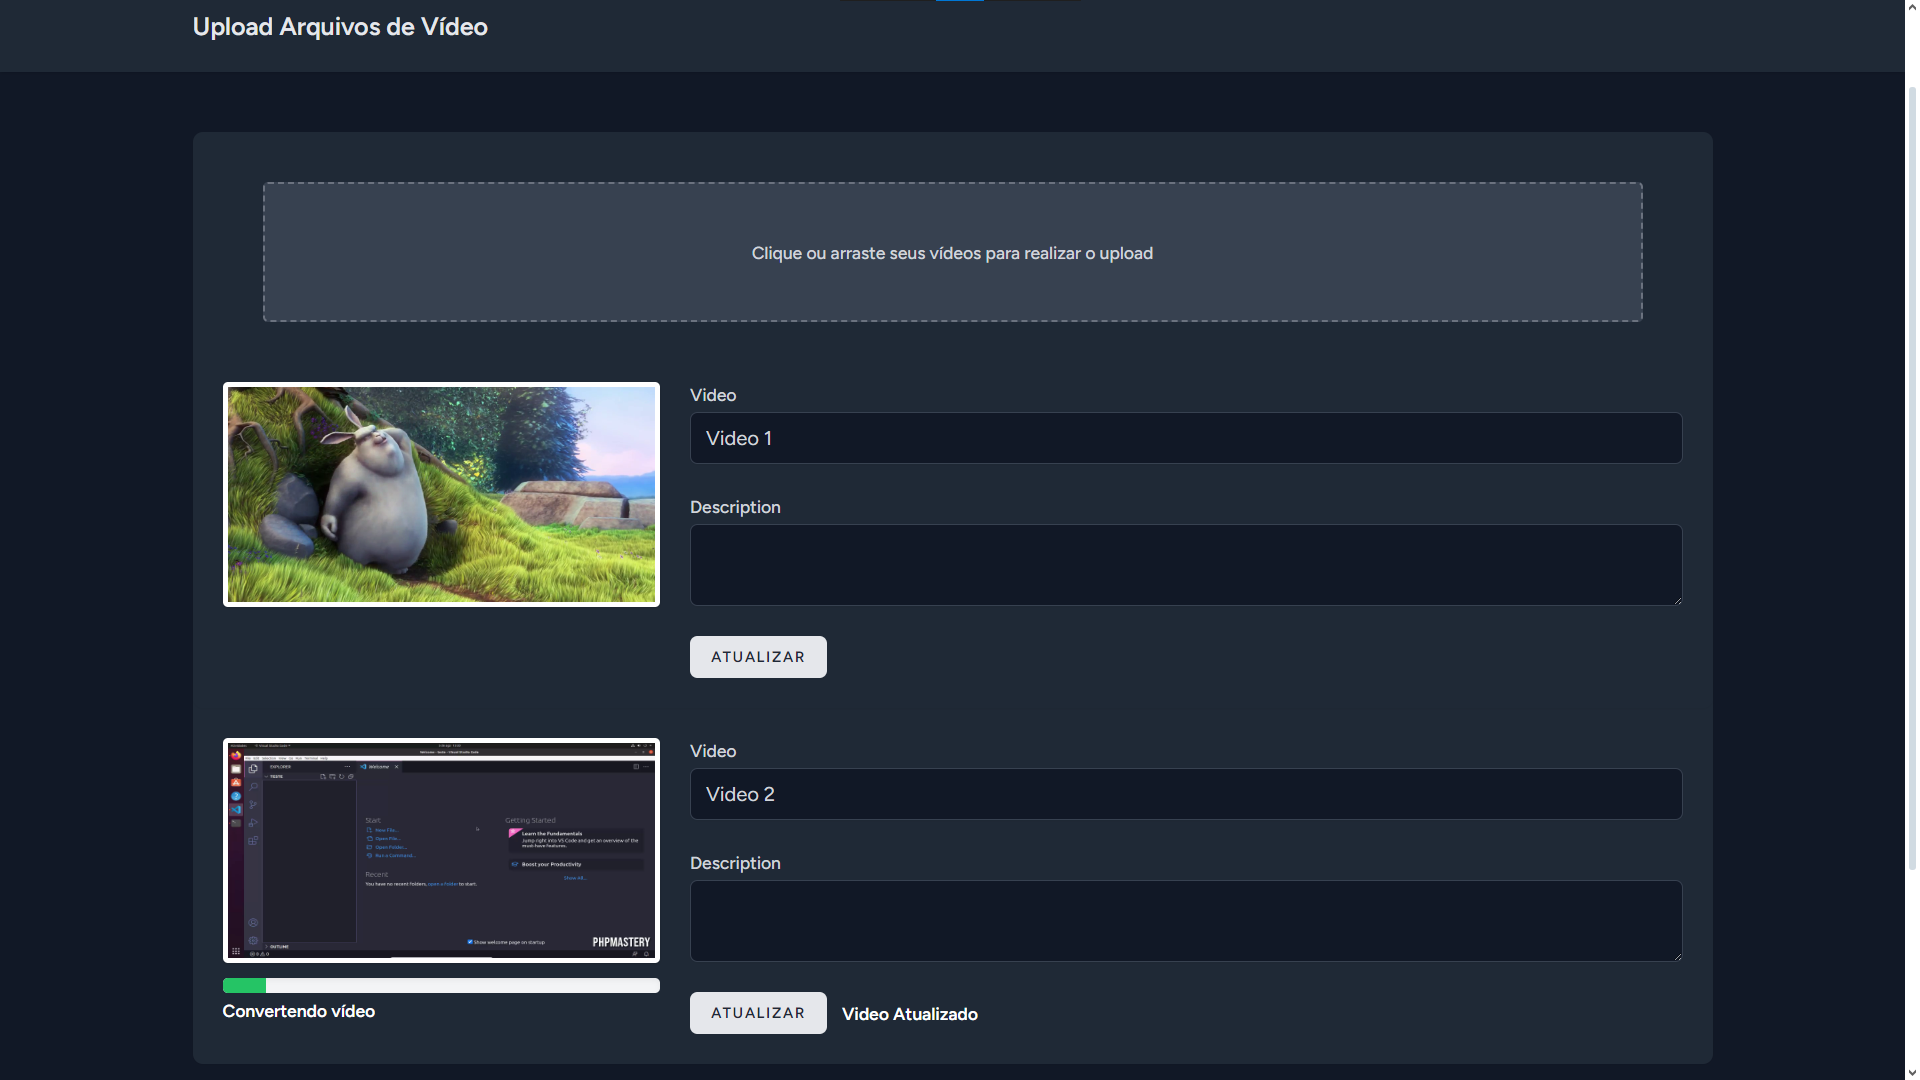1920x1080 pixels.
Task: Click the 'Video' label above Video 2 field
Action: tap(712, 751)
